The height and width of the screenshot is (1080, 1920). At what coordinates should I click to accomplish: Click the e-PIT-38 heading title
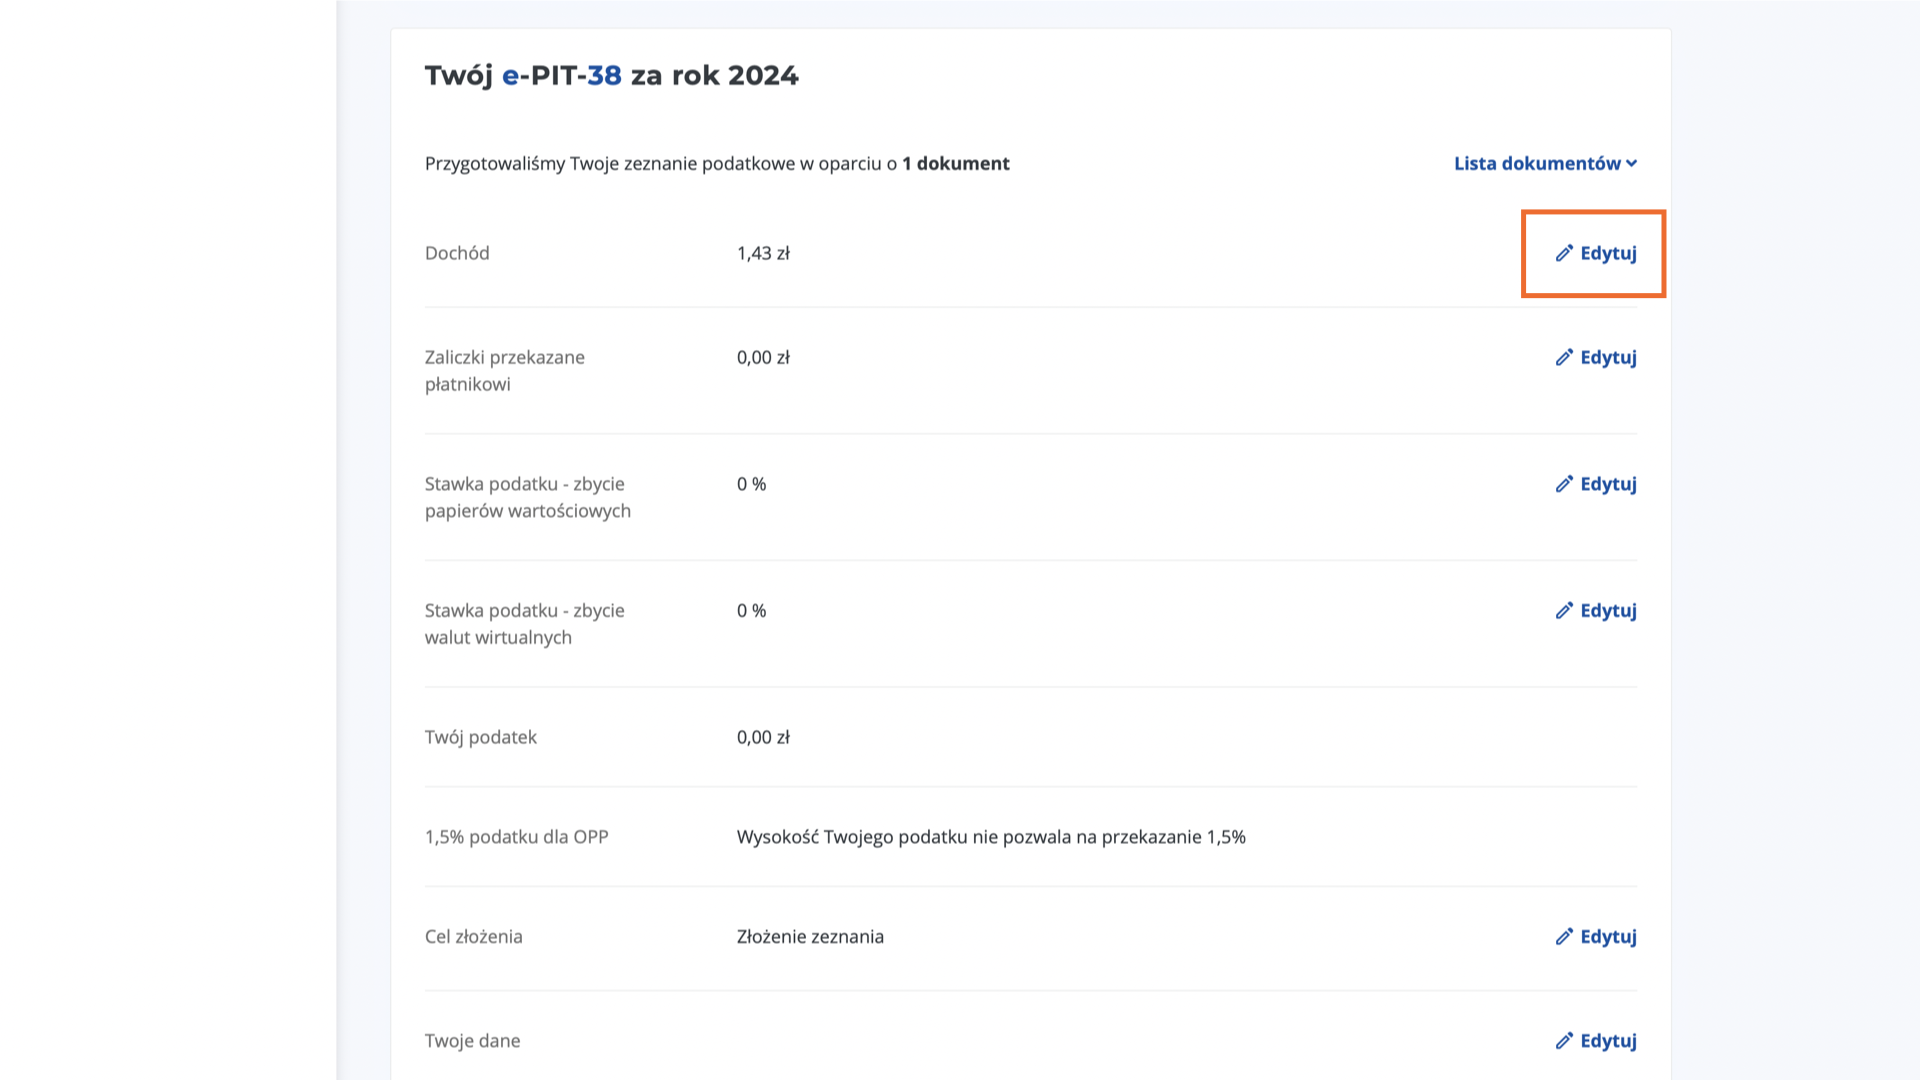click(x=611, y=76)
